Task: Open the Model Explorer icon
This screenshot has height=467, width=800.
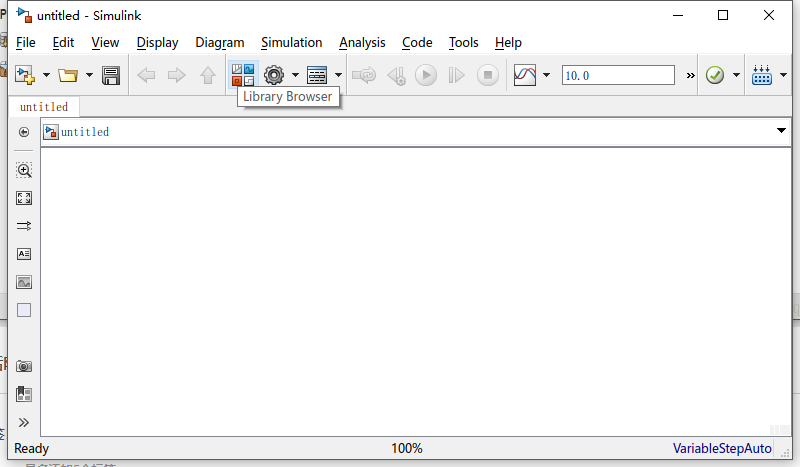Action: click(317, 75)
